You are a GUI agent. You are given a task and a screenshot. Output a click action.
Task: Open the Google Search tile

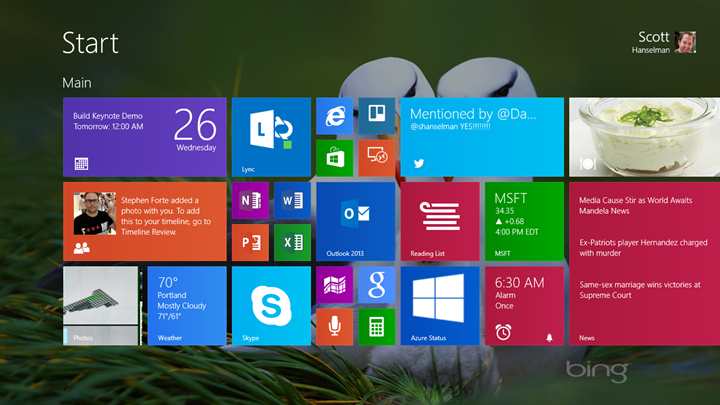377,285
